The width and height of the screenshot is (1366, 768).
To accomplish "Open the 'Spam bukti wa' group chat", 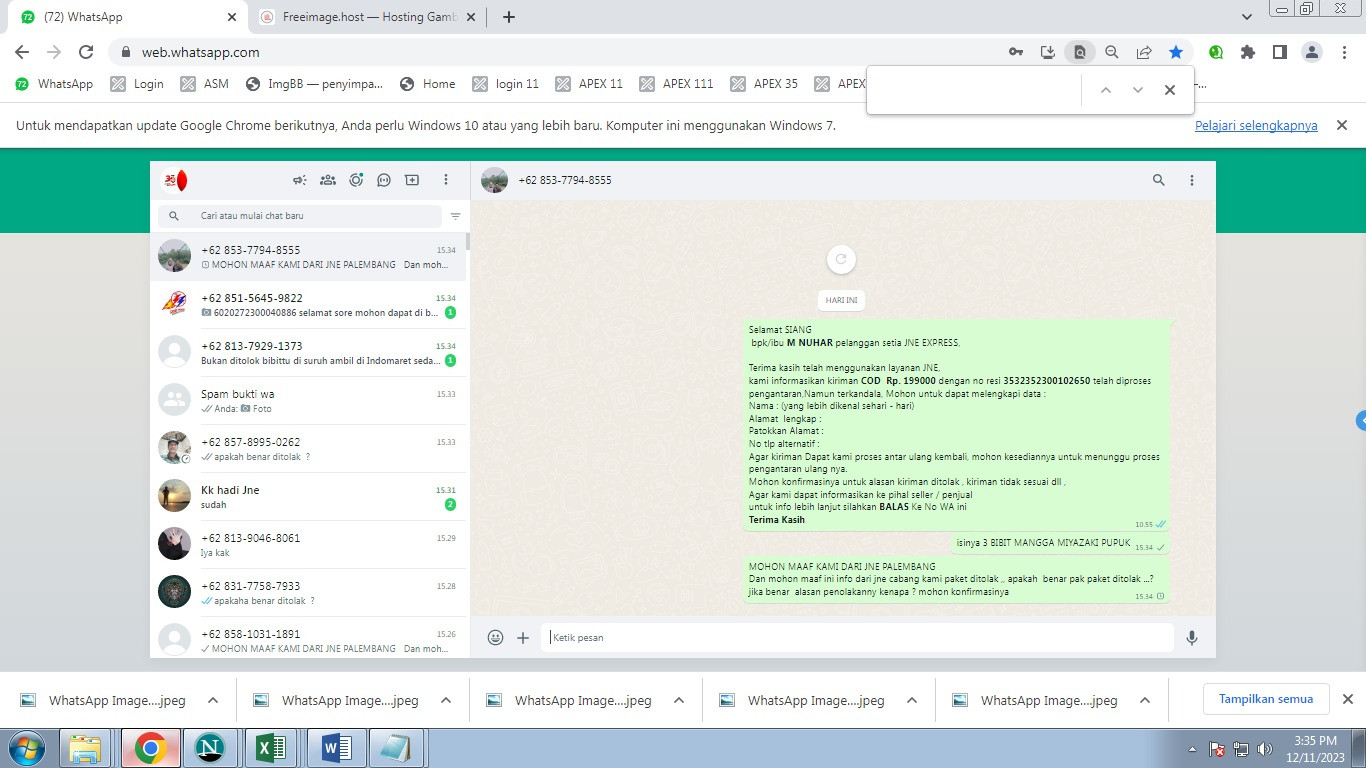I will click(x=308, y=401).
